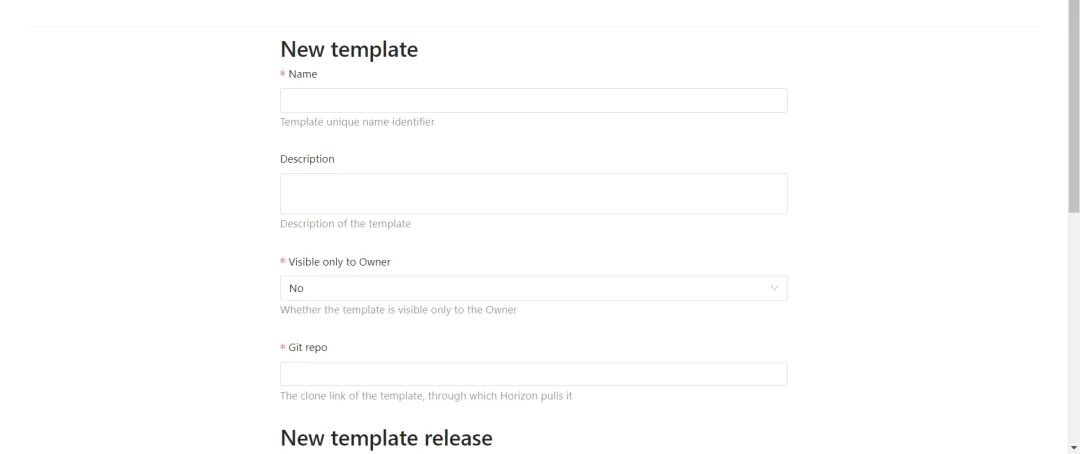Image resolution: width=1080 pixels, height=454 pixels.
Task: Click the 'Description of the template' hint text
Action: click(345, 224)
